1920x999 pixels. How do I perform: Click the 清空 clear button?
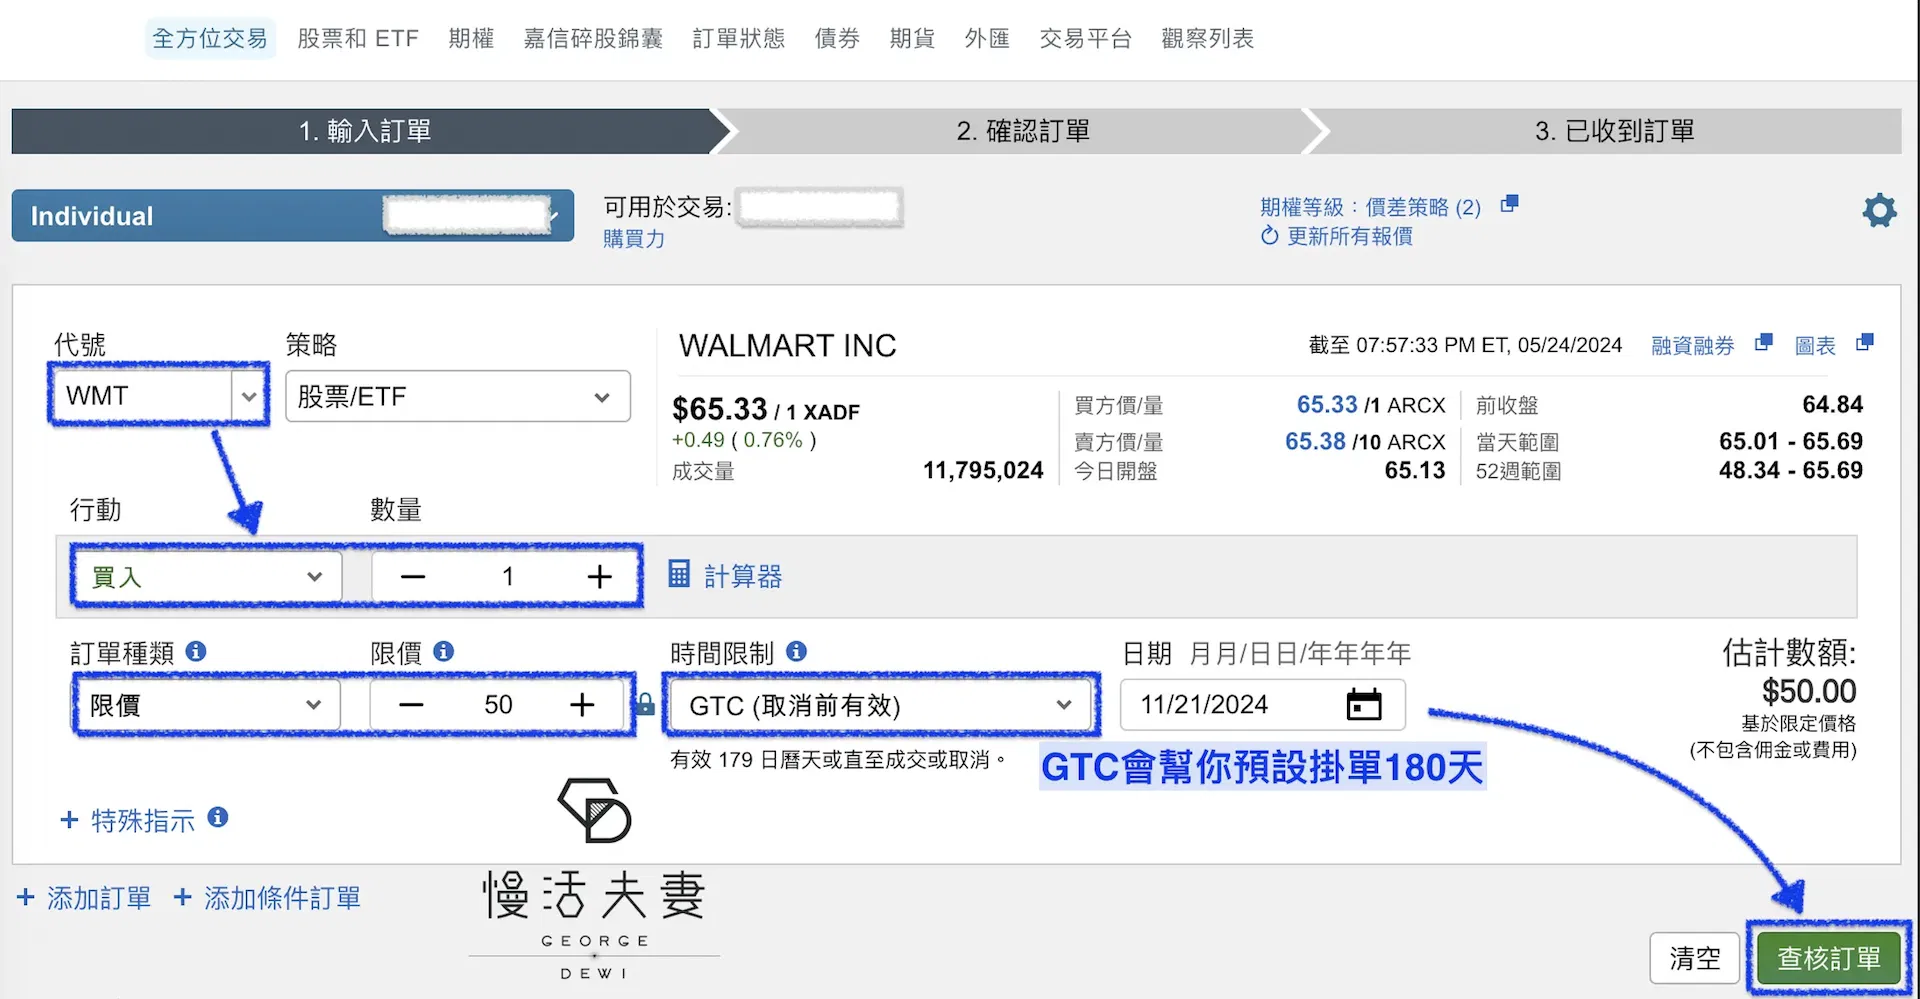(1695, 958)
